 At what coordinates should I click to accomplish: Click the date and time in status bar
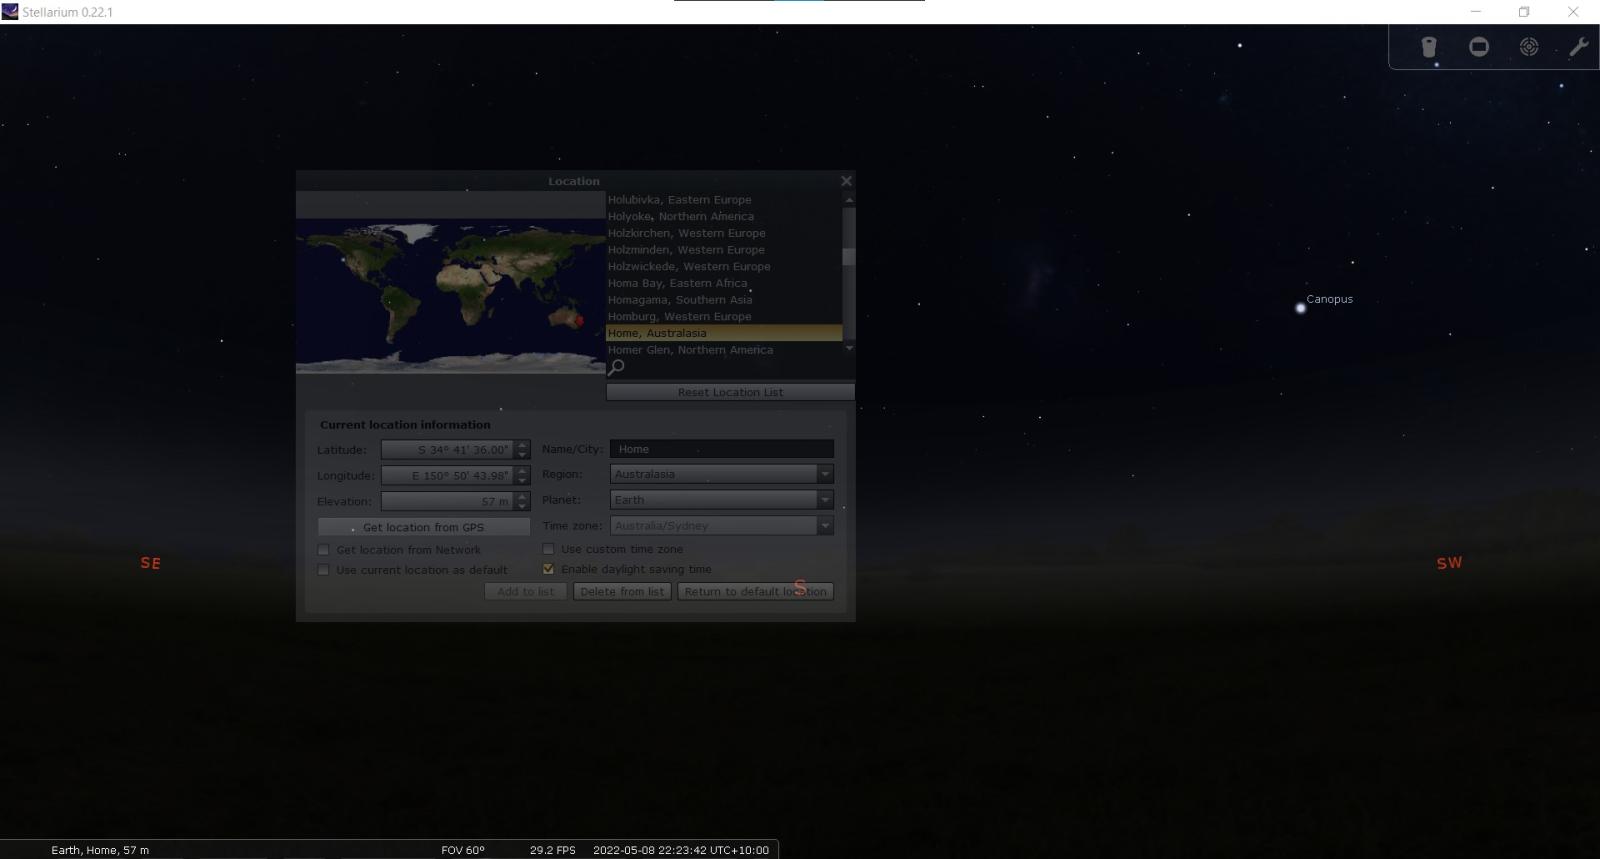tap(681, 850)
